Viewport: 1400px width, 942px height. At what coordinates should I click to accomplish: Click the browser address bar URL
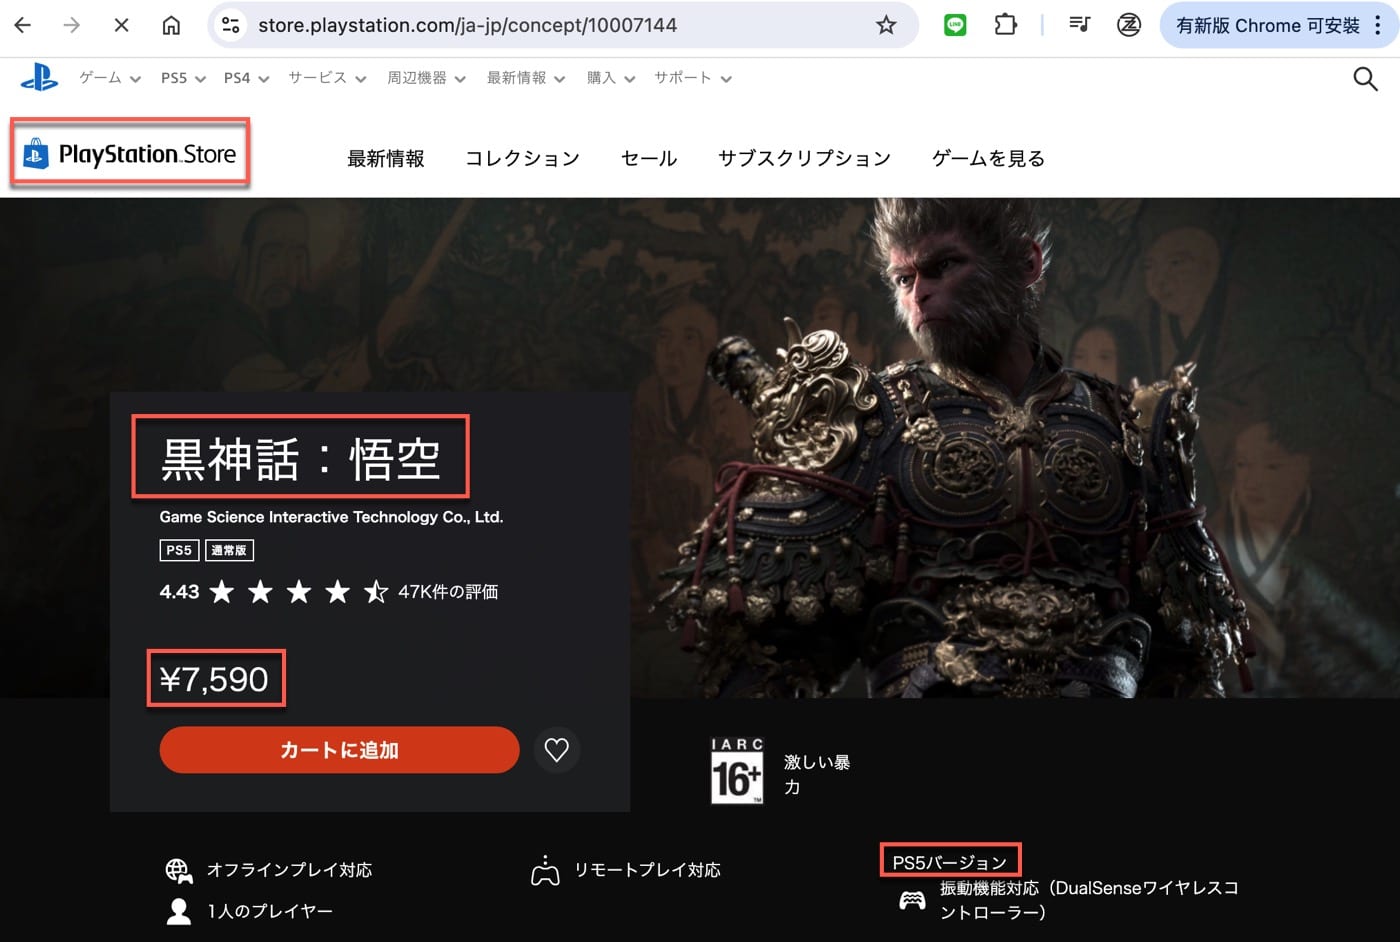pos(467,25)
